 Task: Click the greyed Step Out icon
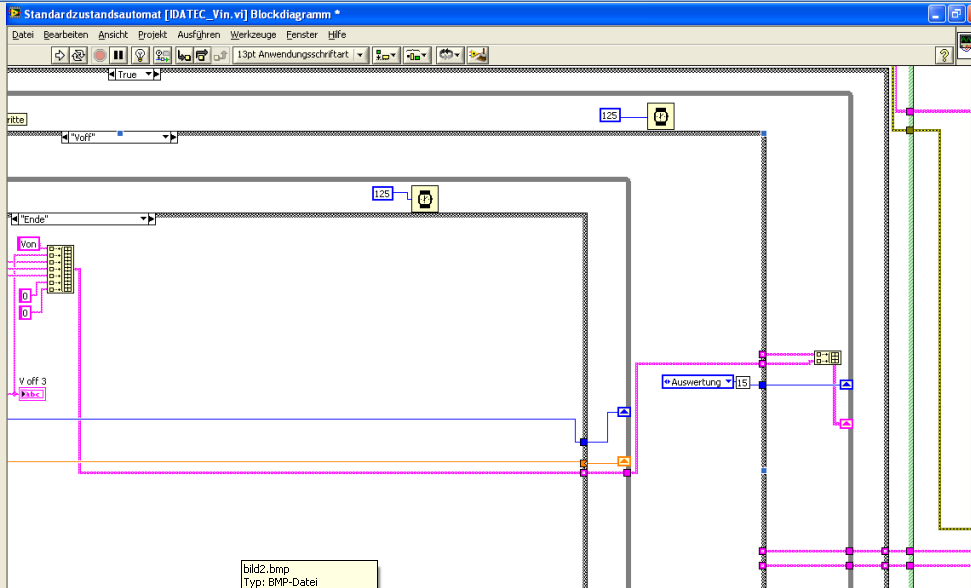(220, 55)
